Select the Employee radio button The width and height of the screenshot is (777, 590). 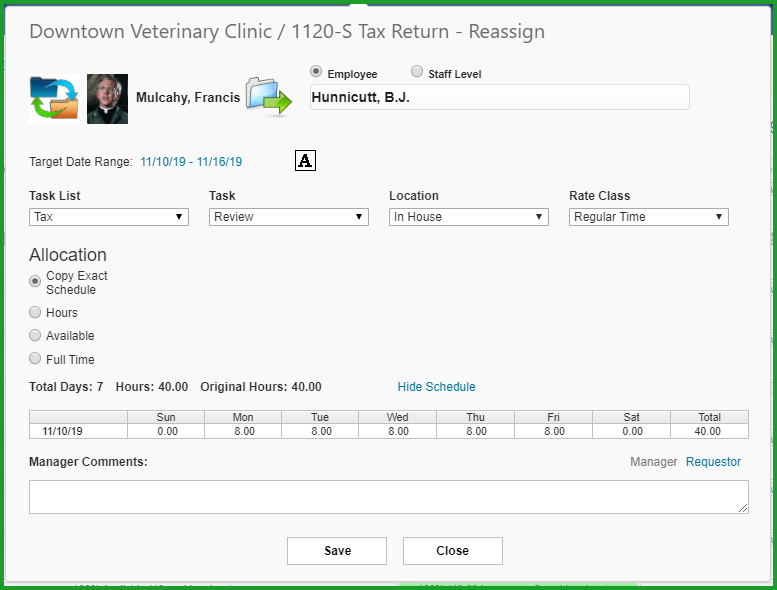tap(316, 72)
